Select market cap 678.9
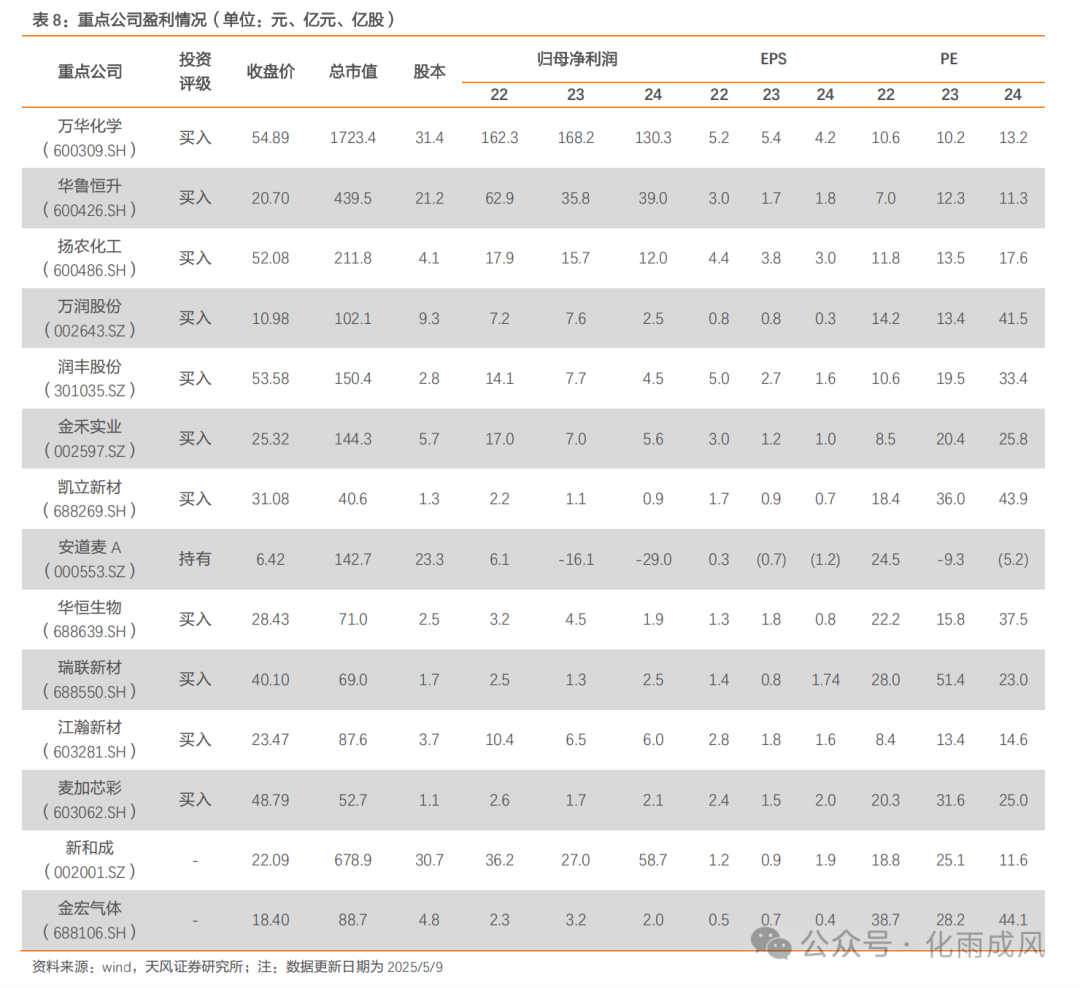Image resolution: width=1080 pixels, height=988 pixels. click(x=353, y=860)
